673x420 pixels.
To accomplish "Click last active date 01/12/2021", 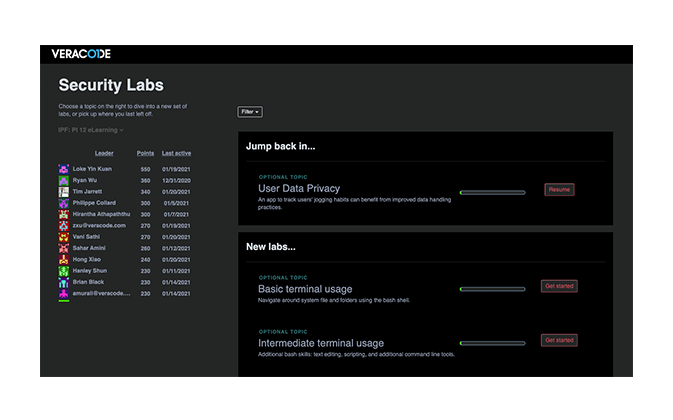I will click(176, 248).
